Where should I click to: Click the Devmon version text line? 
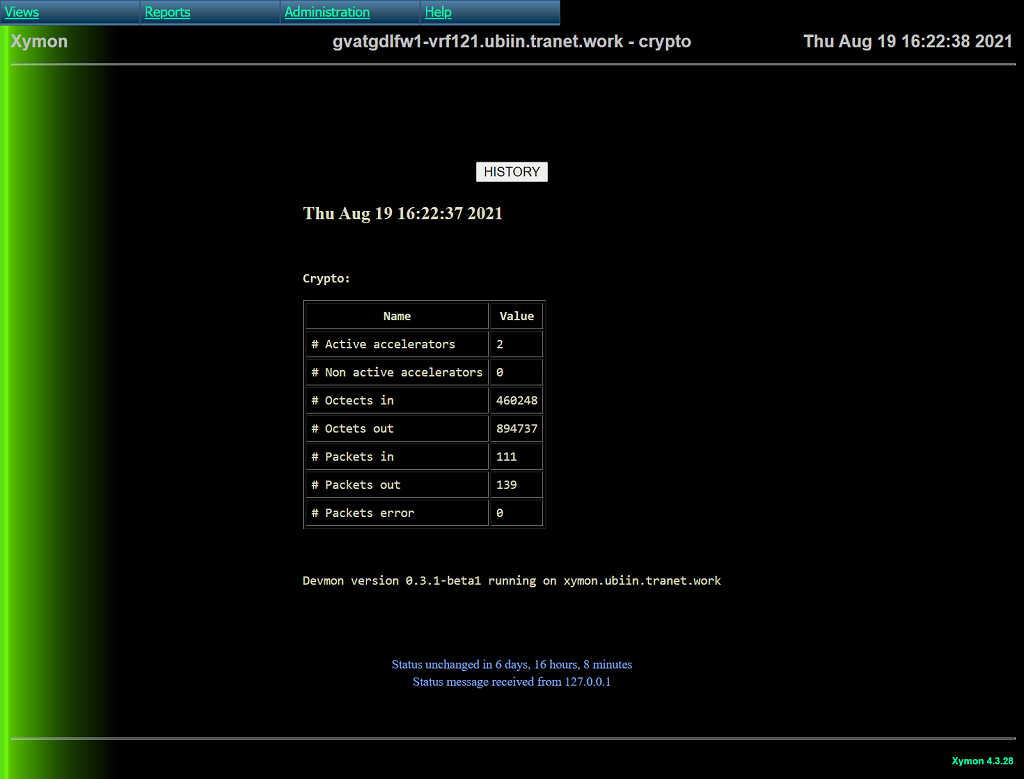[511, 580]
